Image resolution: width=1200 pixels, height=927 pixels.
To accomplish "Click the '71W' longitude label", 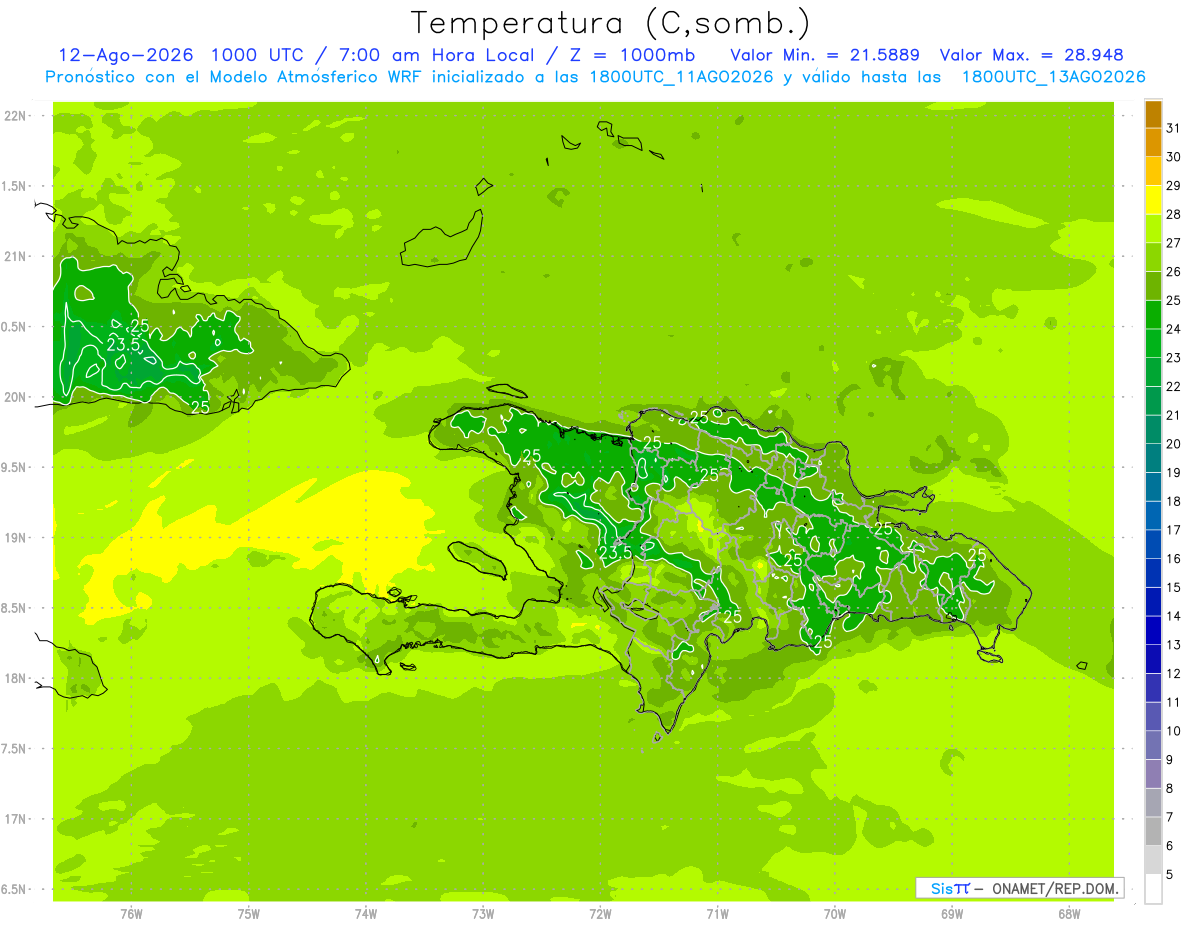I will click(717, 913).
